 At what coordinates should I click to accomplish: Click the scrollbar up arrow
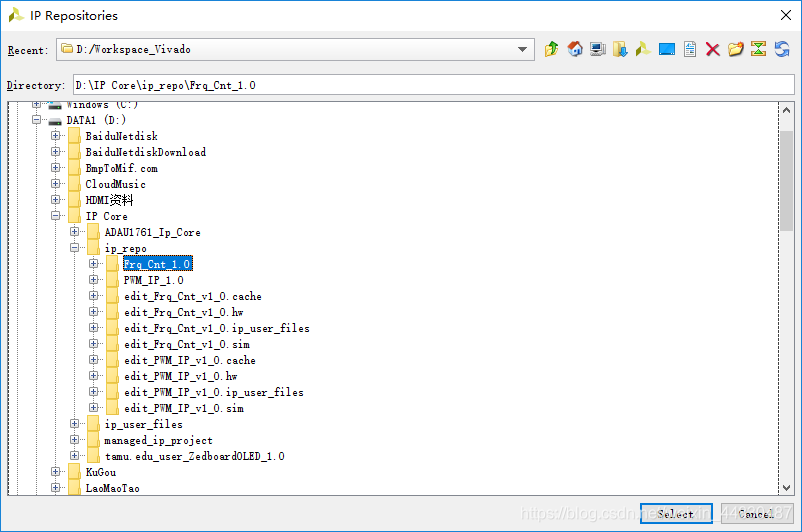point(787,110)
